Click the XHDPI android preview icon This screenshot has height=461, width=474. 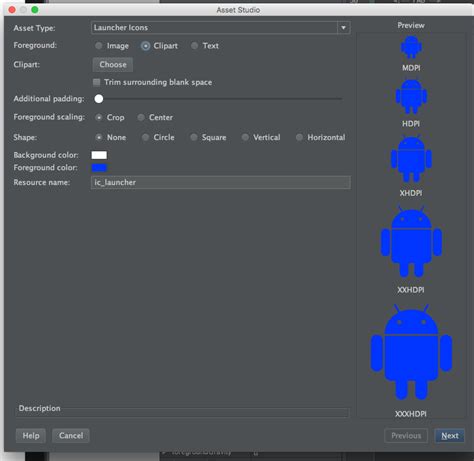pos(411,158)
